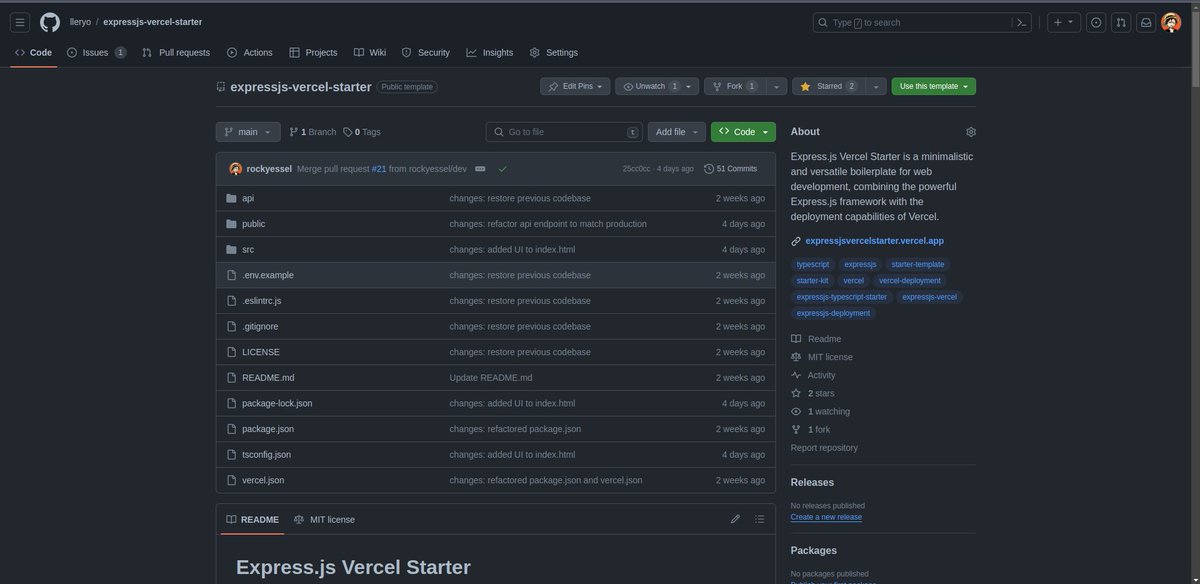Open the command palette icon in search bar
The width and height of the screenshot is (1200, 584).
pos(1022,22)
